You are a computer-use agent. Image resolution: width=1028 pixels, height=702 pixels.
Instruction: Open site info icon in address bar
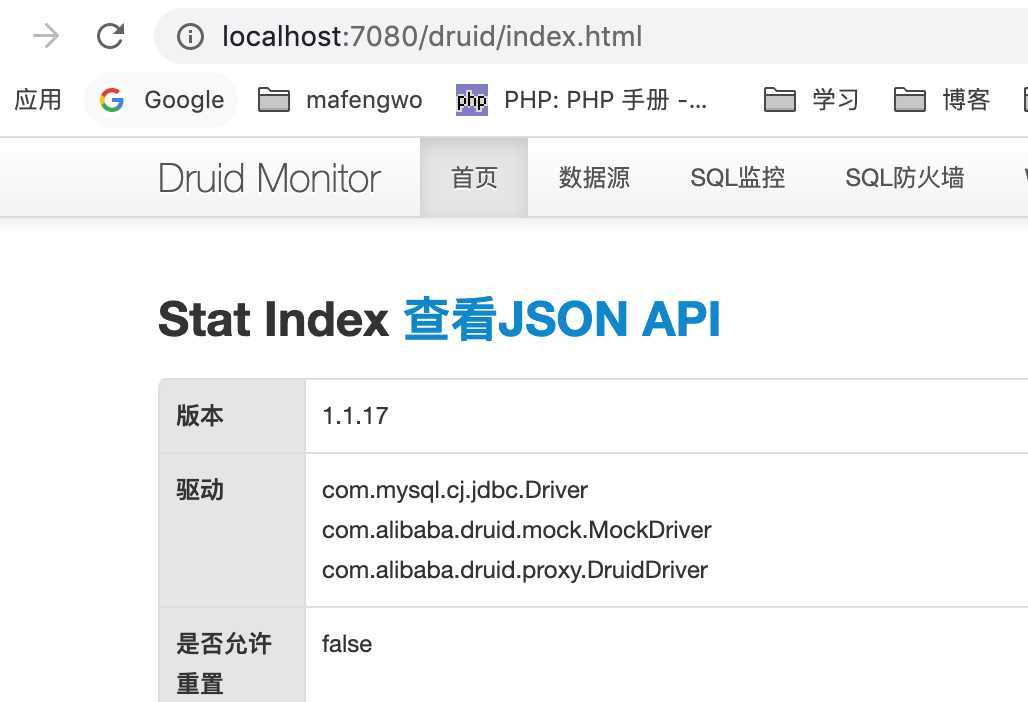point(190,36)
